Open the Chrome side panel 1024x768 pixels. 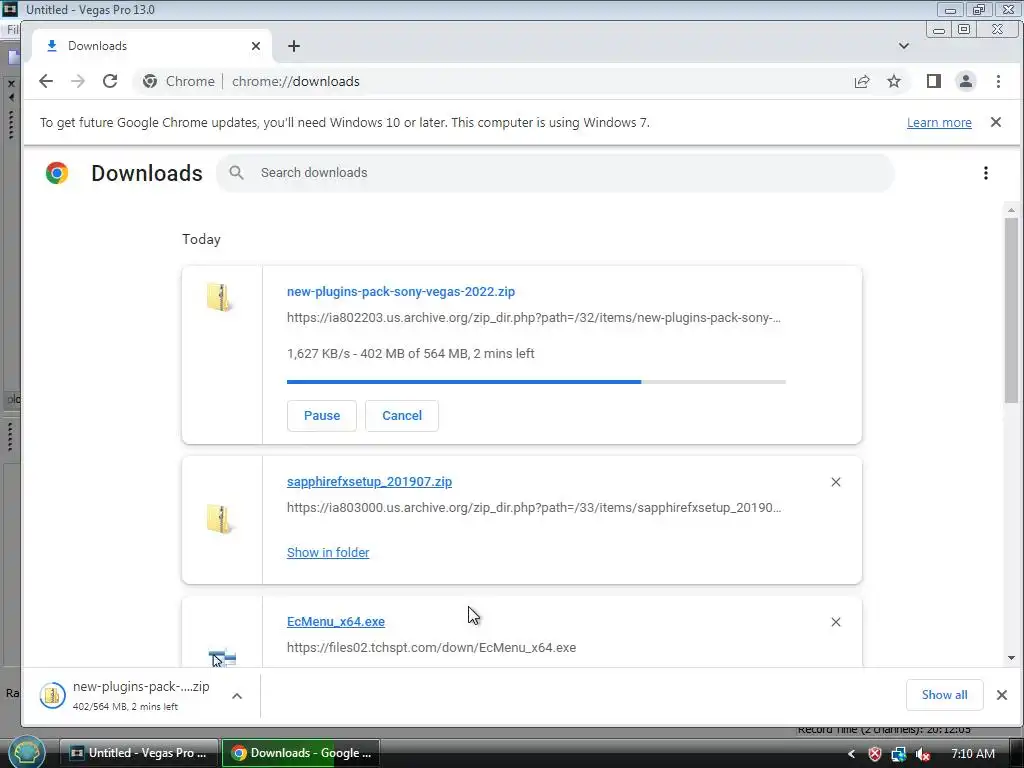[x=934, y=81]
